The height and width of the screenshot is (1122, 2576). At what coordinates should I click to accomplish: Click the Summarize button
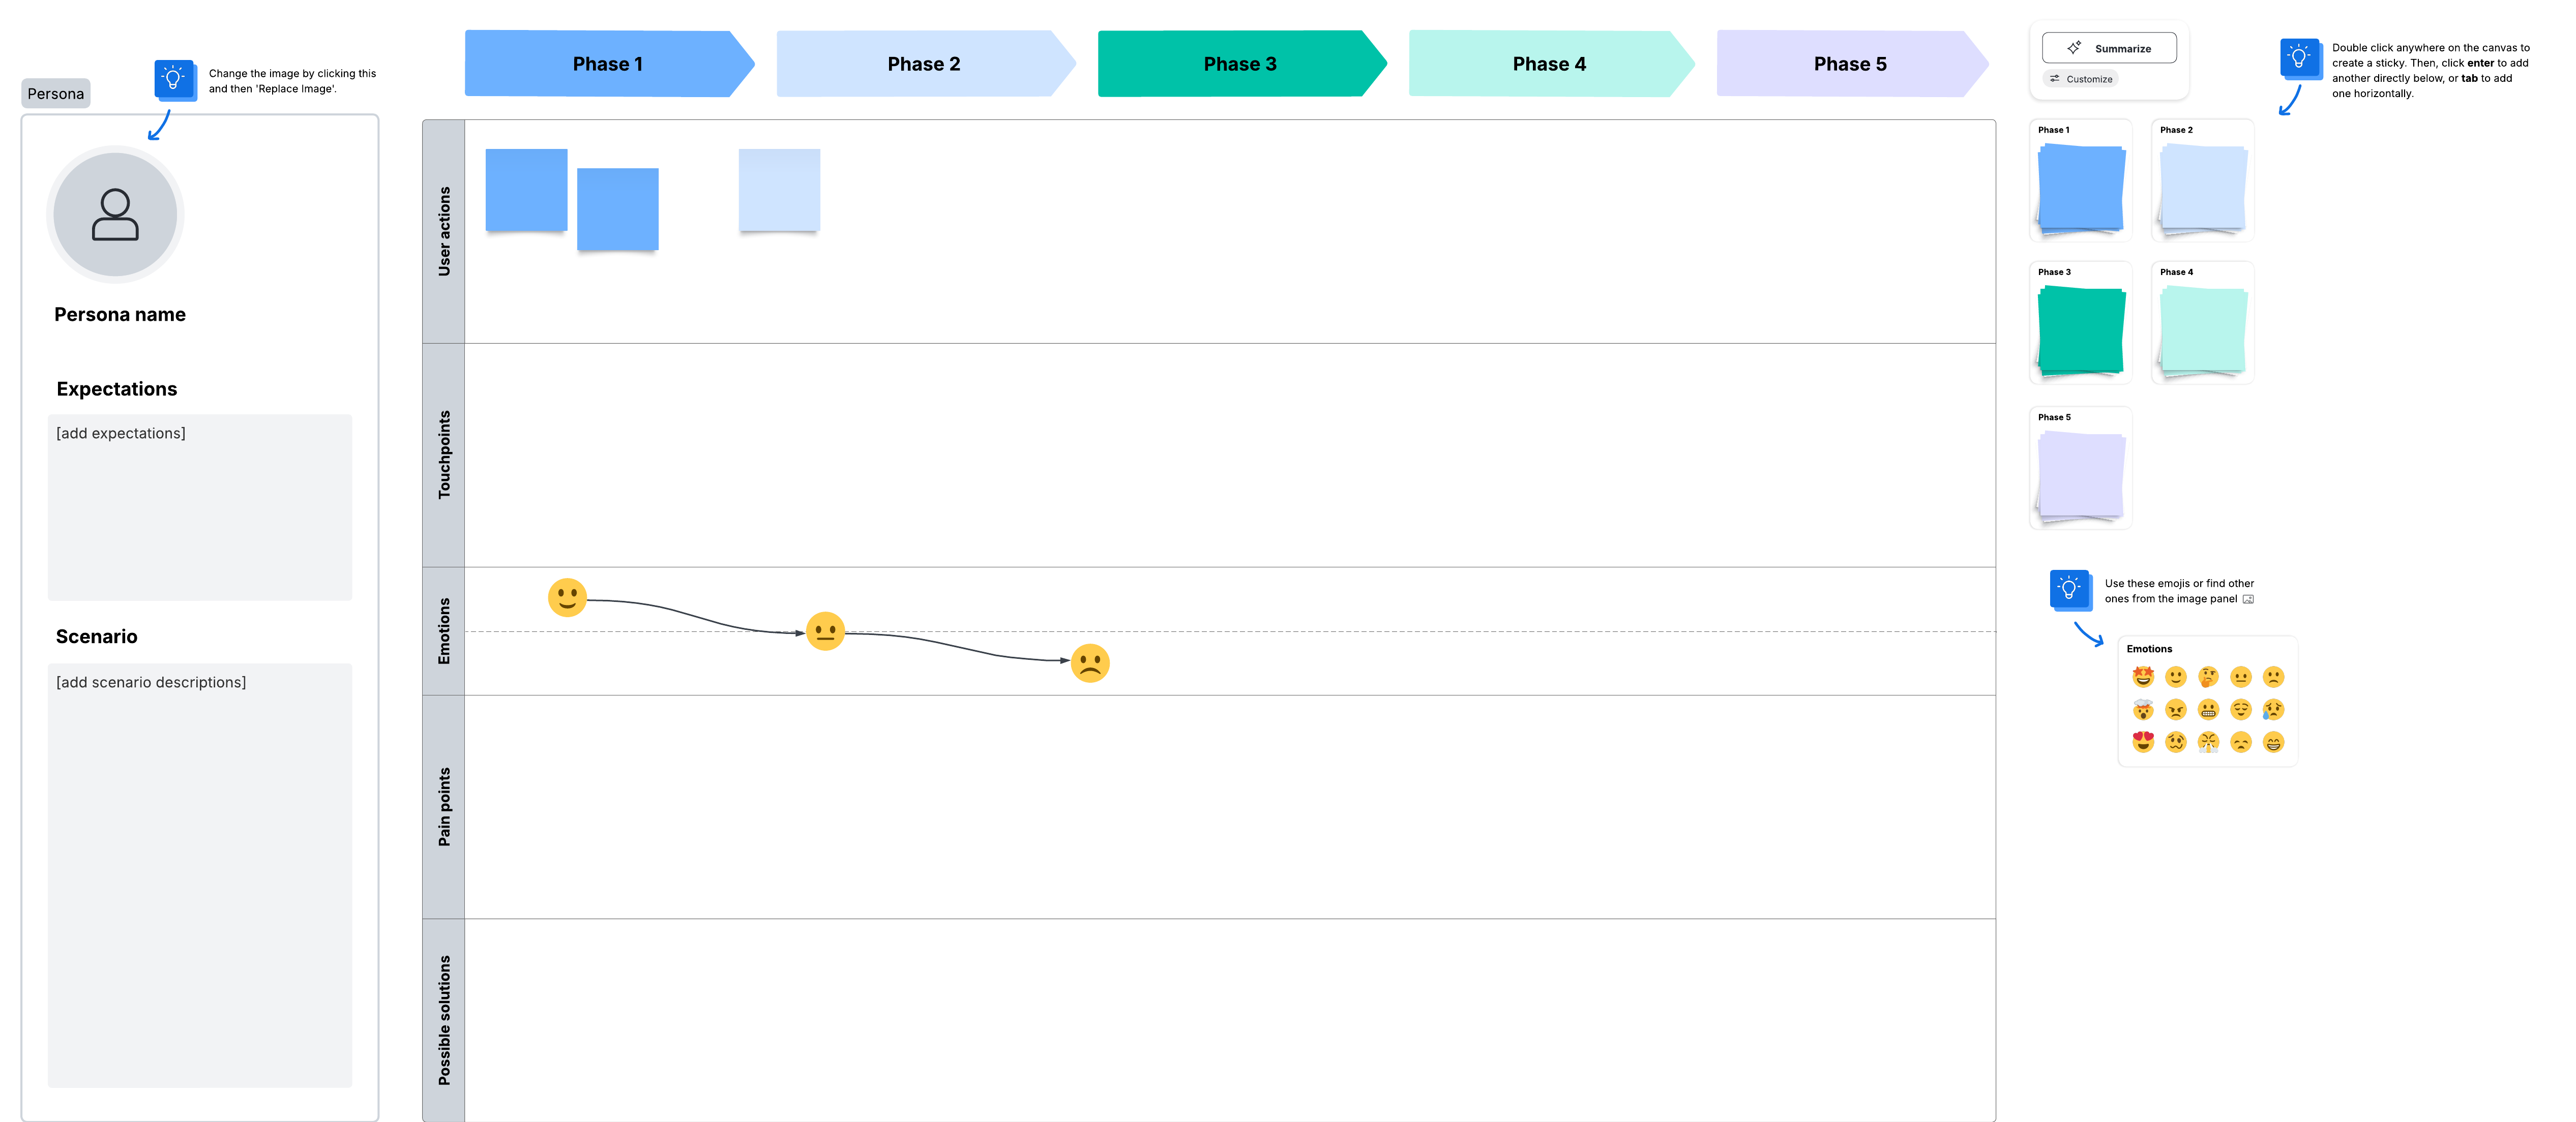(x=2109, y=48)
